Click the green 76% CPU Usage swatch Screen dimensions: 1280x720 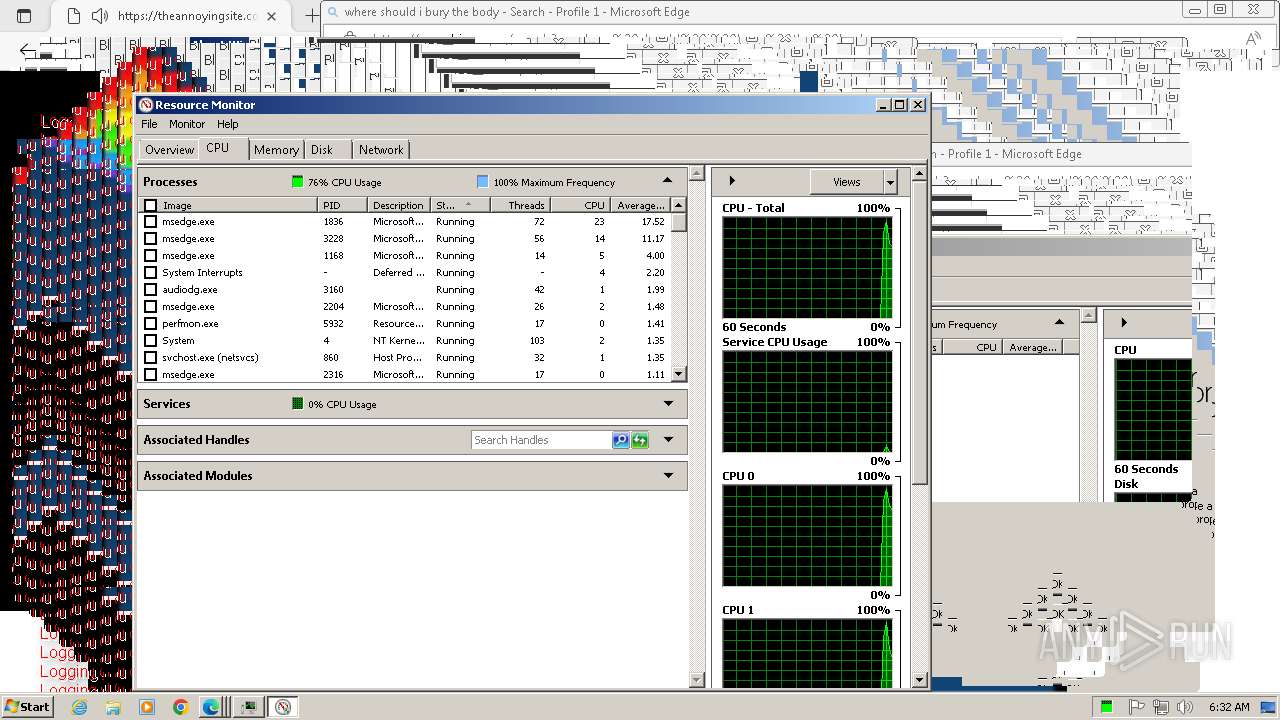297,182
